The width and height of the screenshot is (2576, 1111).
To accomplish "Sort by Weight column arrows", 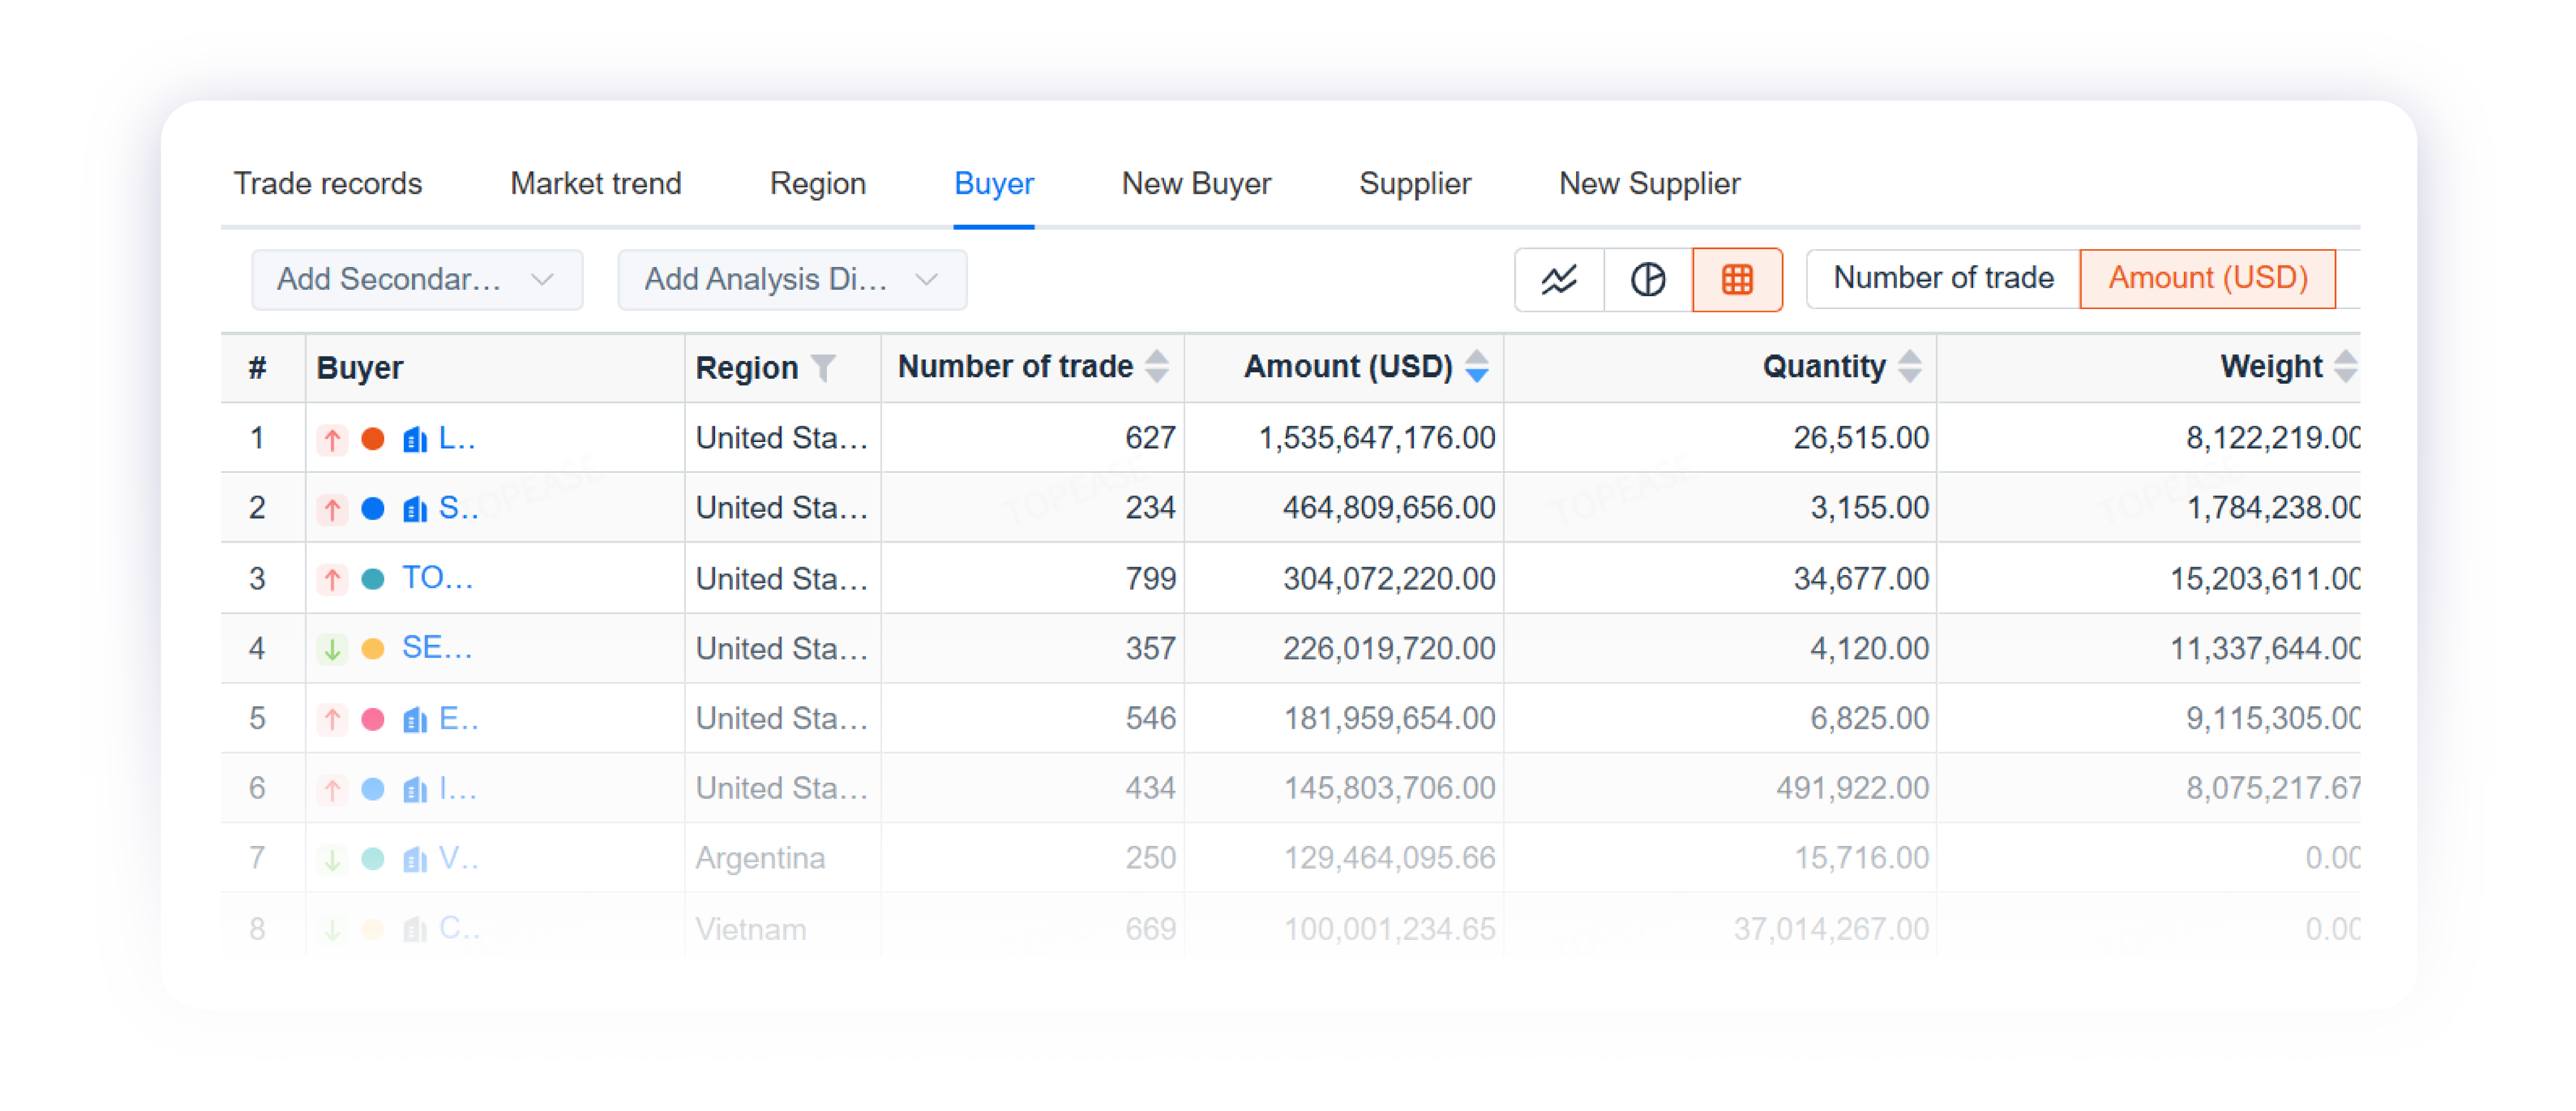I will [x=2345, y=366].
